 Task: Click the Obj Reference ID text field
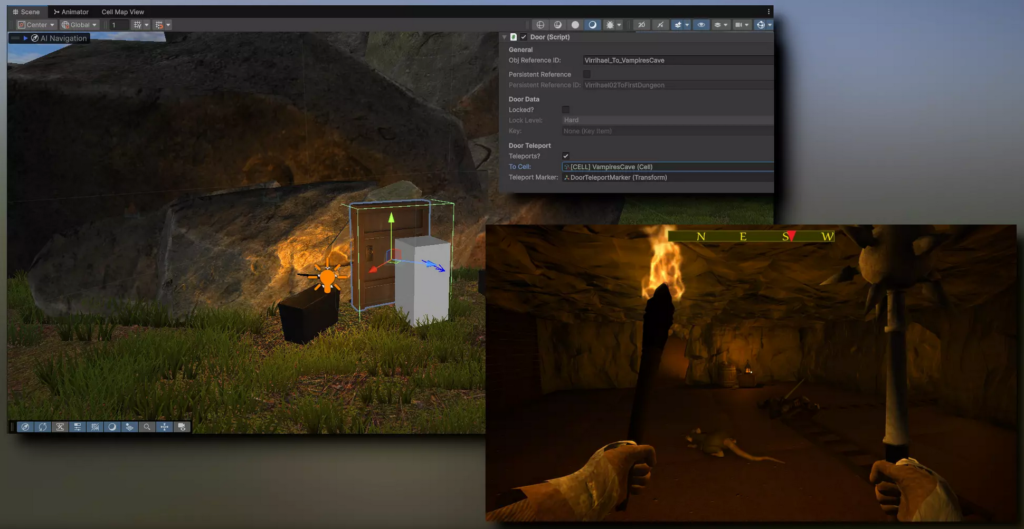pos(677,60)
